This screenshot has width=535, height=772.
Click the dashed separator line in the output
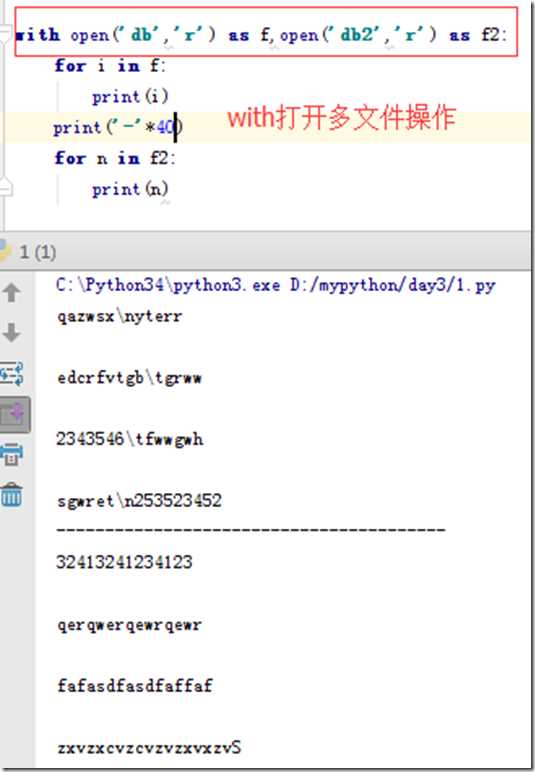tap(251, 530)
